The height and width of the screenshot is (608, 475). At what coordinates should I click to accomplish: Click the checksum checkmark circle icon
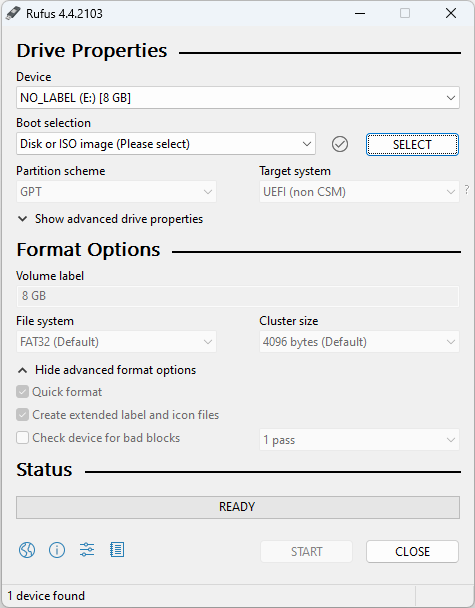(x=340, y=144)
